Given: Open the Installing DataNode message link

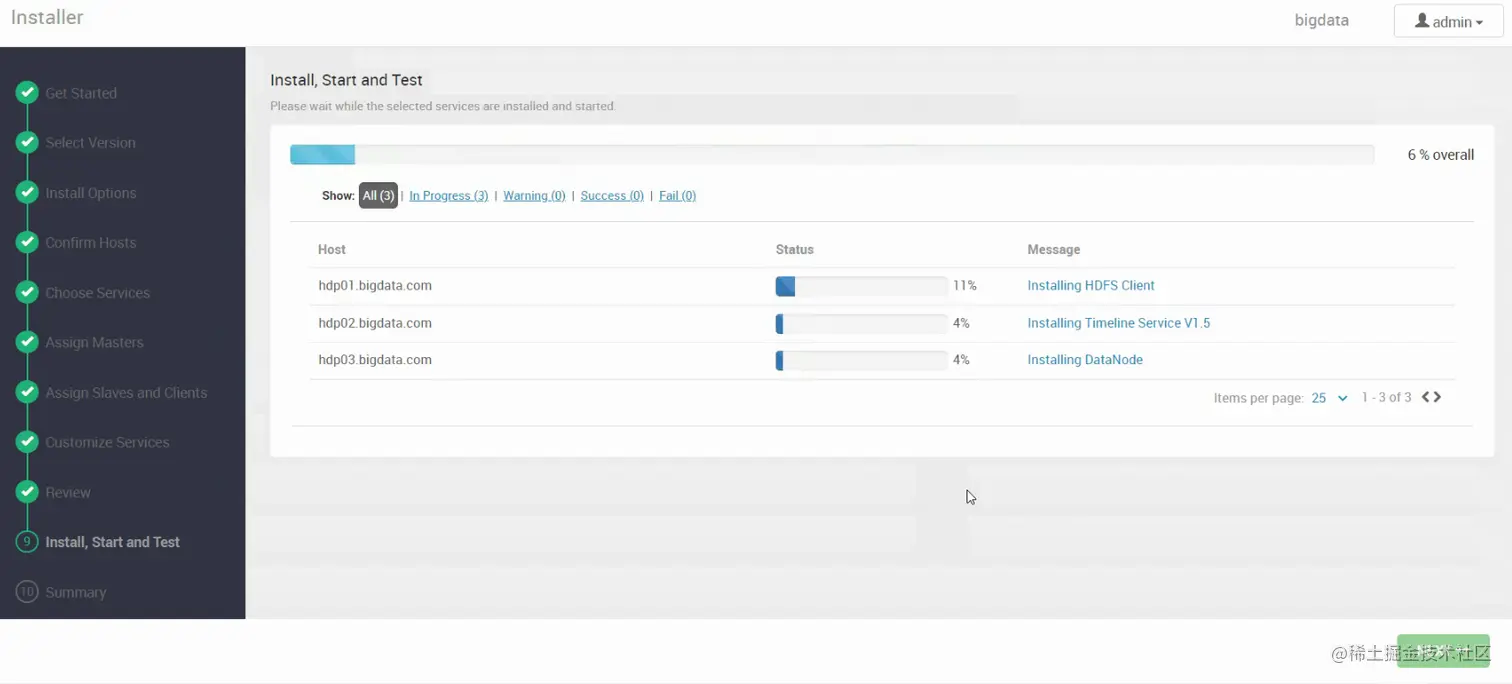Looking at the screenshot, I should 1085,360.
